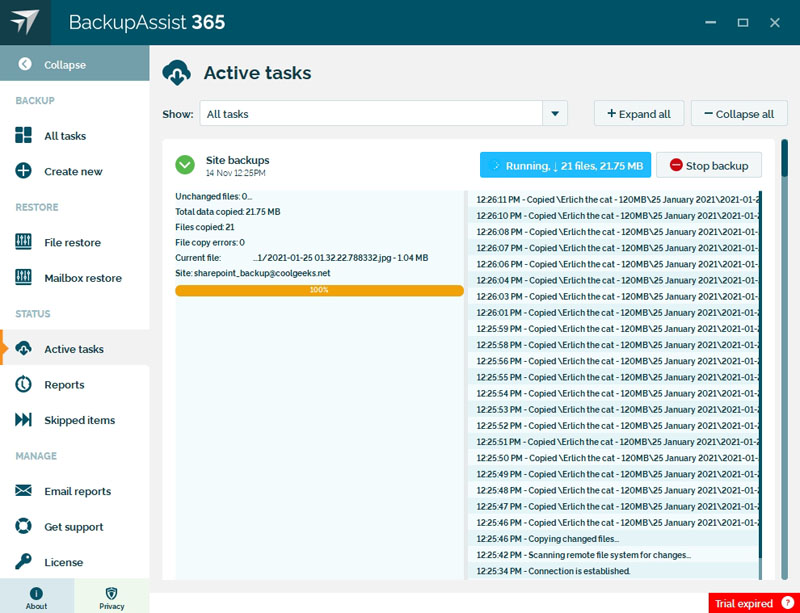Minimize the BackupAssist 365 window

click(710, 22)
